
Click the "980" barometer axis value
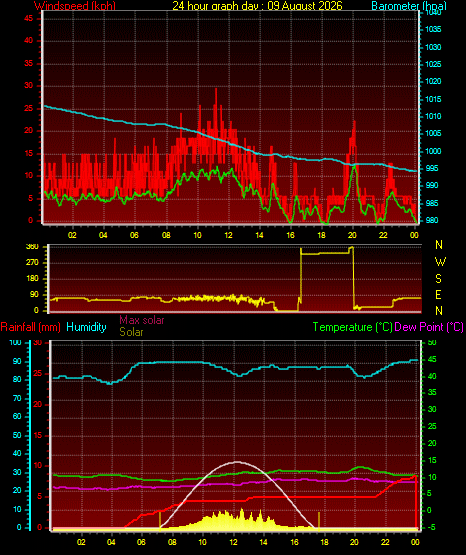click(431, 220)
